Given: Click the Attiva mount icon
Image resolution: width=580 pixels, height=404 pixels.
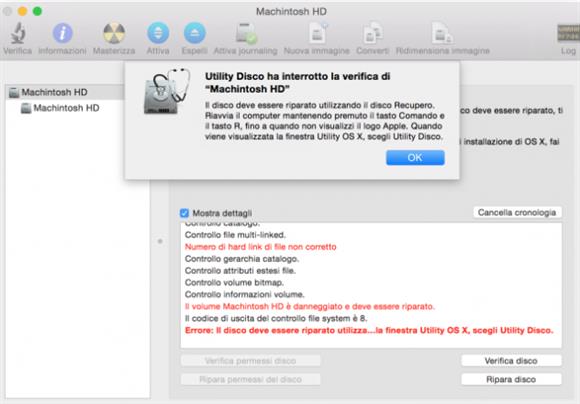Looking at the screenshot, I should click(158, 33).
